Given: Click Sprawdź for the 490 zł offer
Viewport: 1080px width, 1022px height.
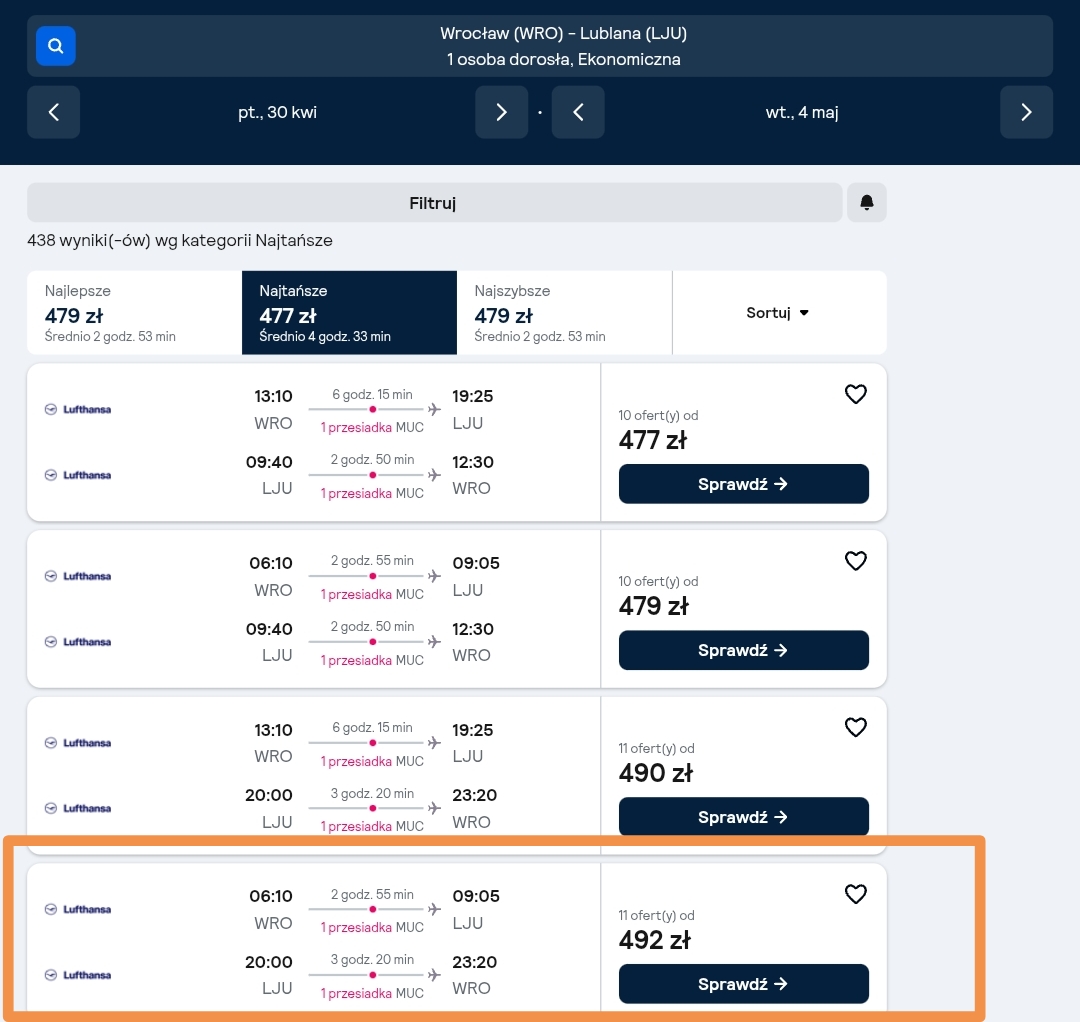Looking at the screenshot, I should (x=743, y=817).
